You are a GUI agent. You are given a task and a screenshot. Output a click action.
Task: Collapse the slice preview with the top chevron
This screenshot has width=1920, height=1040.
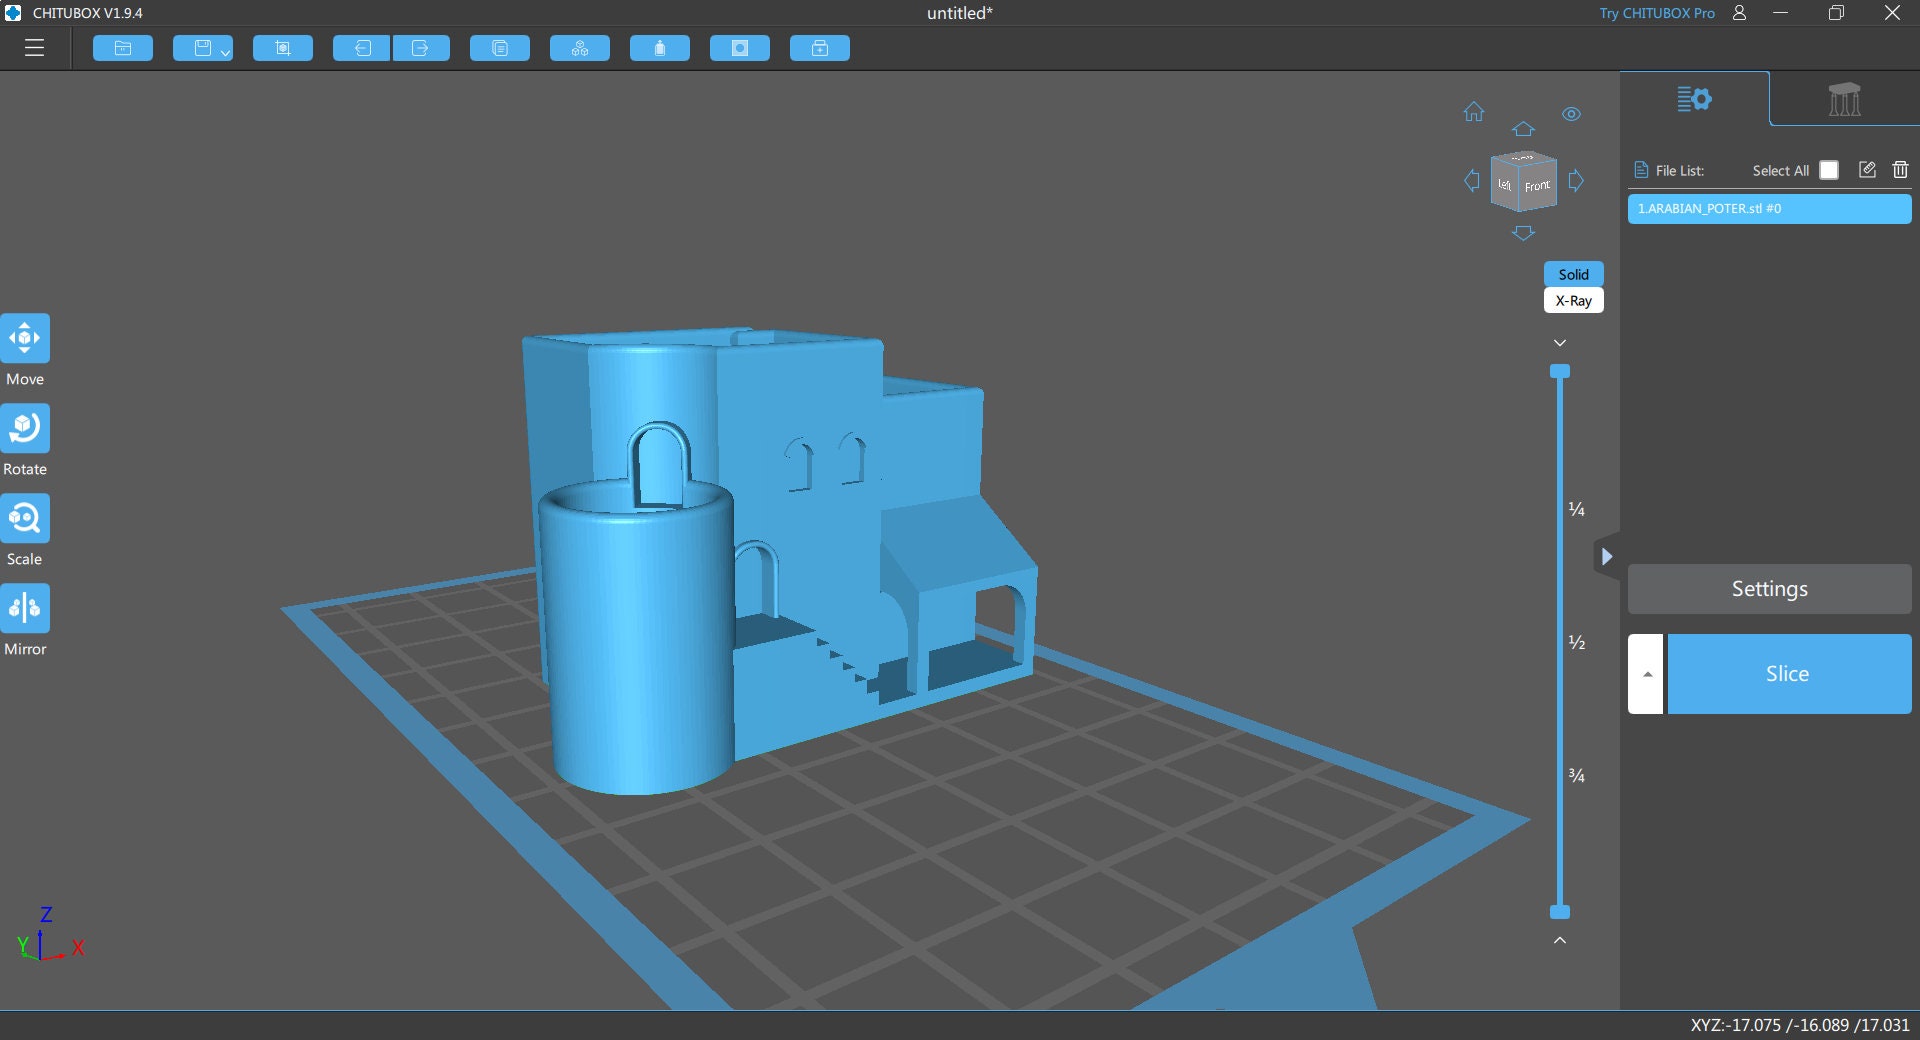[1560, 342]
